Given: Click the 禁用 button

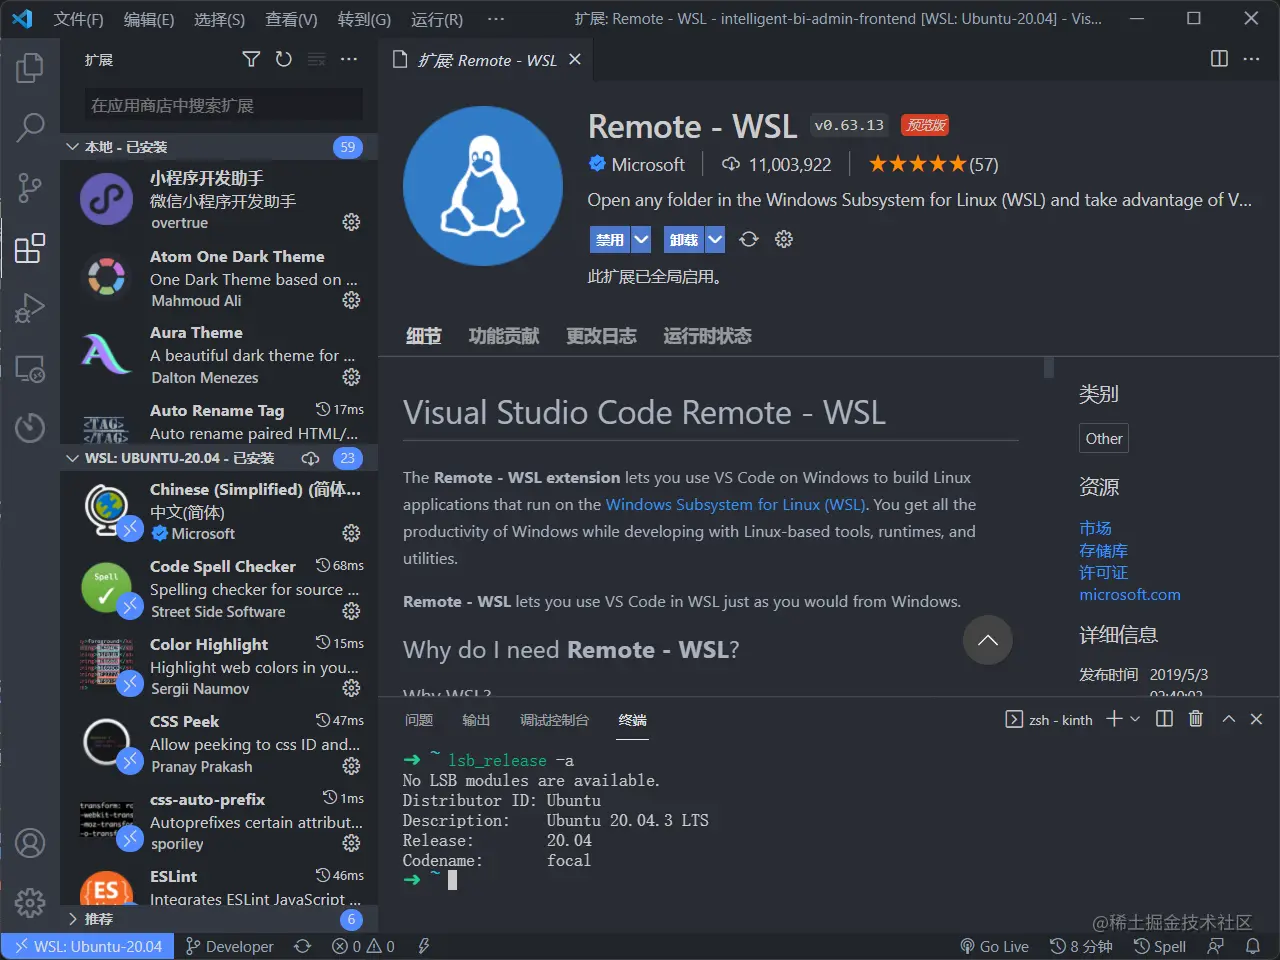Looking at the screenshot, I should (x=610, y=239).
